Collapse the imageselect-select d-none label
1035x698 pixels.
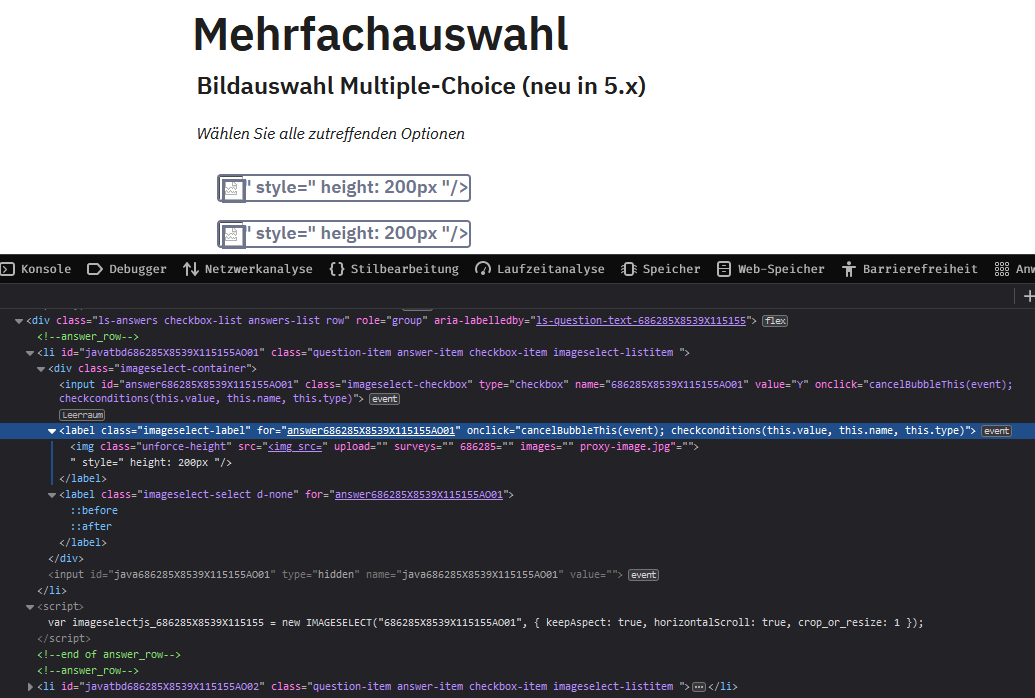click(x=52, y=495)
